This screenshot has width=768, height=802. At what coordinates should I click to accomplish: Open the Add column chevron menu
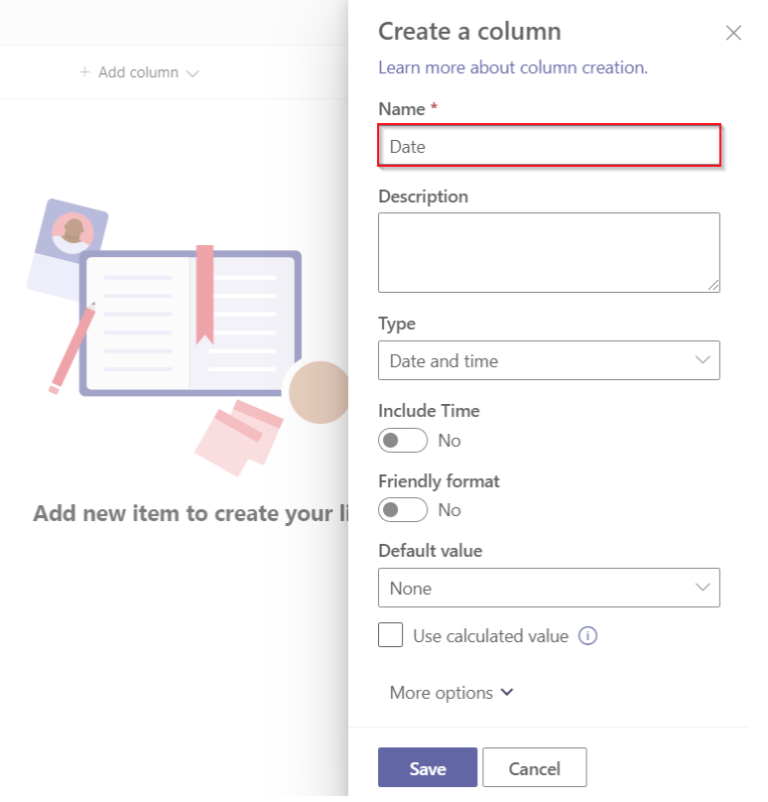pyautogui.click(x=193, y=73)
